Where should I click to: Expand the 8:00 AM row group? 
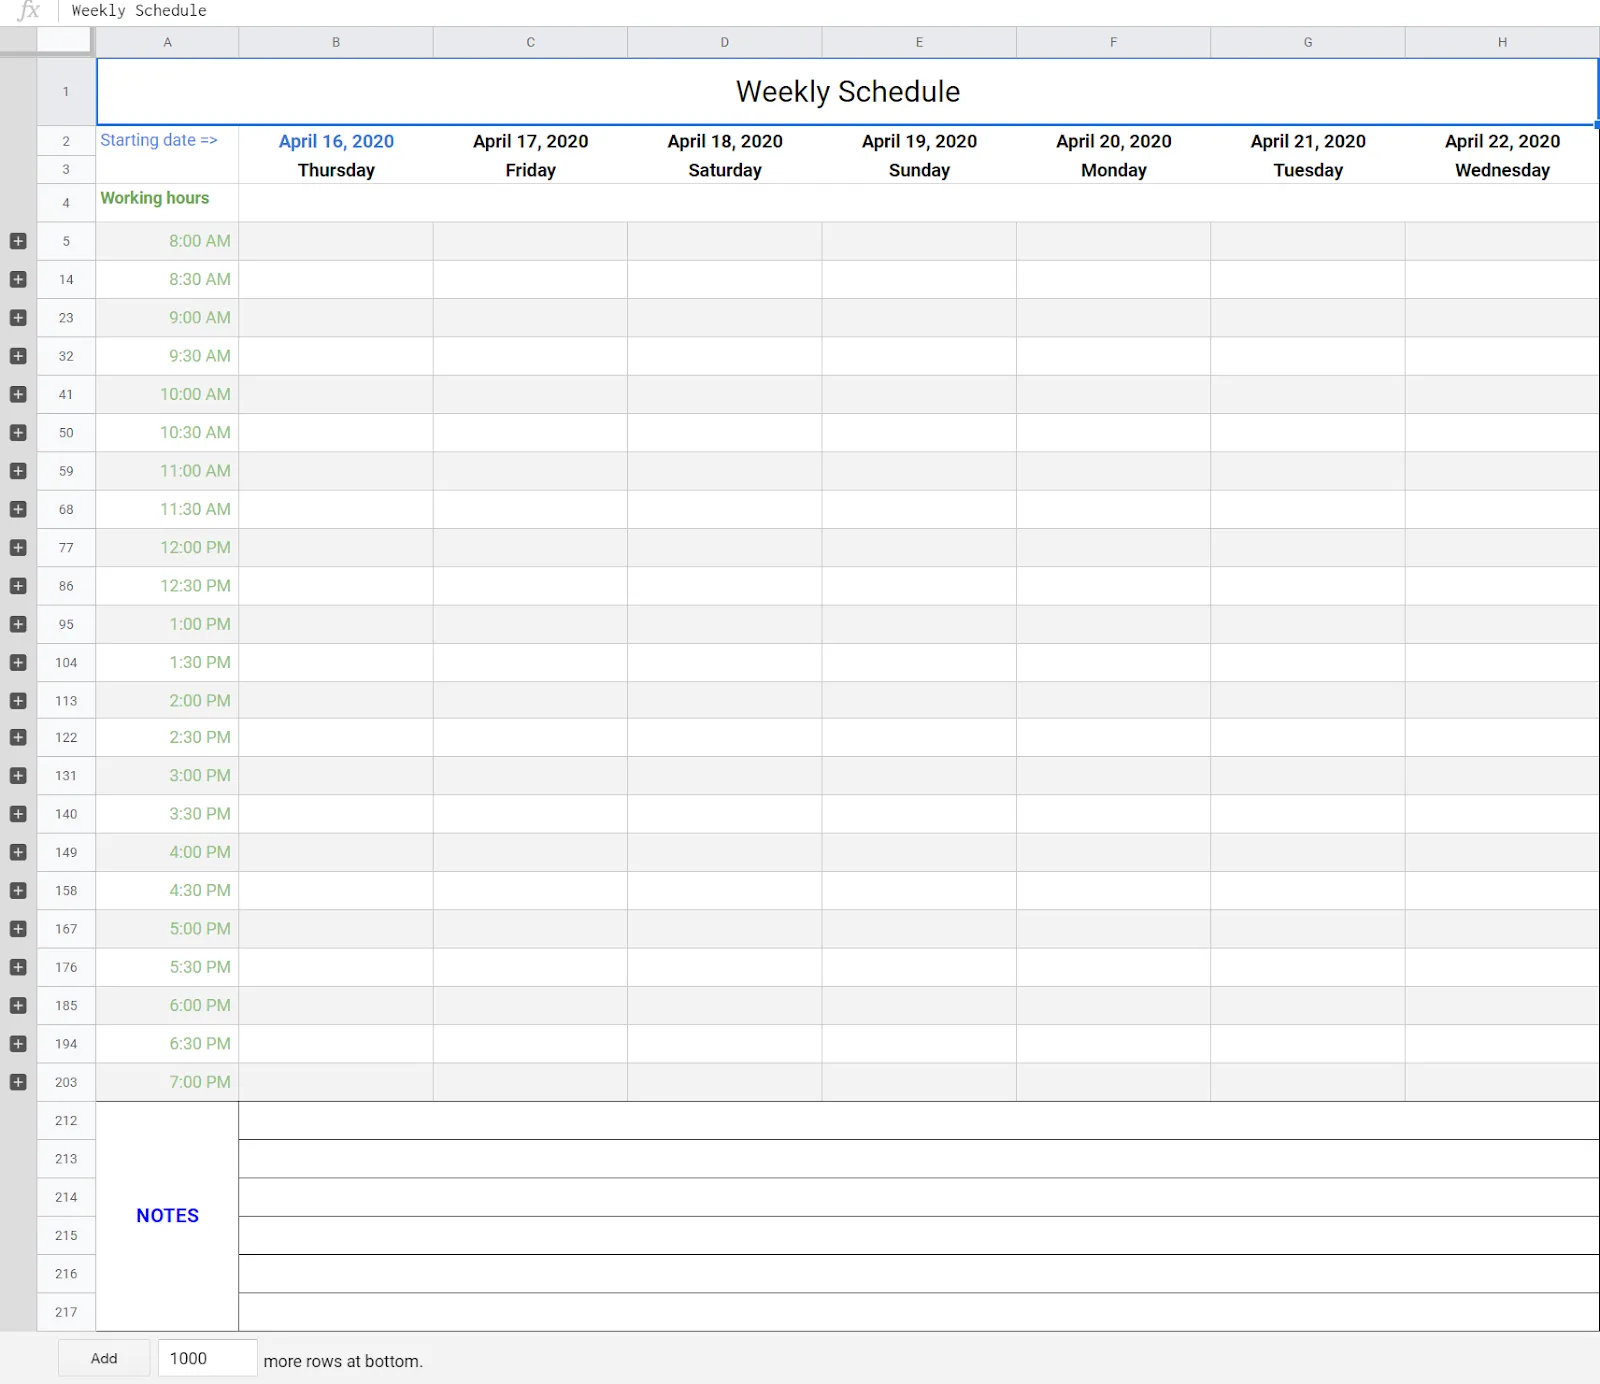tap(17, 240)
